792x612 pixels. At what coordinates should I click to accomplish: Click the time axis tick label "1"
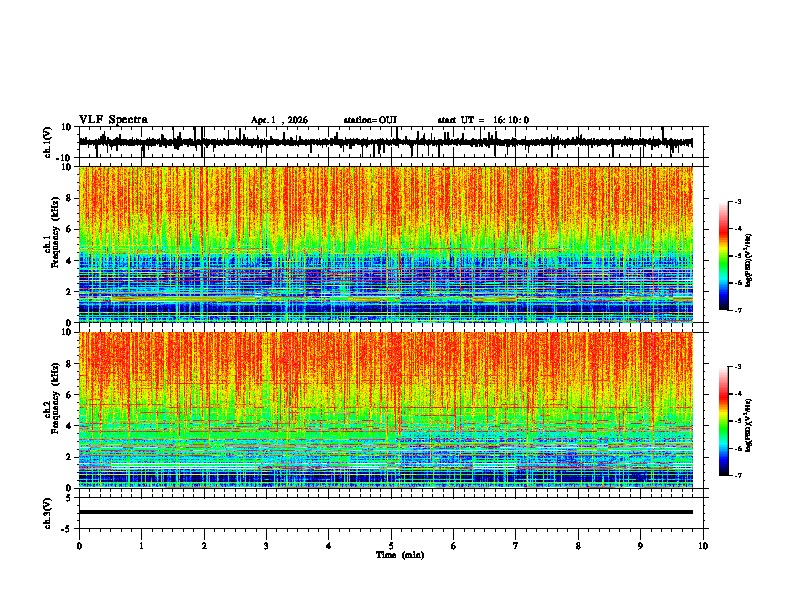[141, 546]
